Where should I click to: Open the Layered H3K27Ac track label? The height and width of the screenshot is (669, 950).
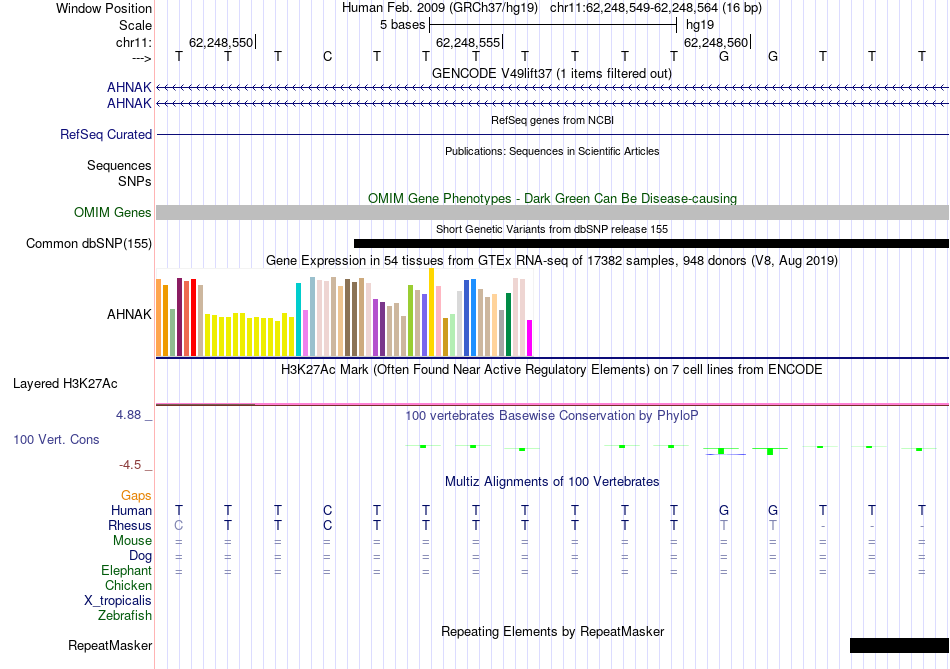tap(65, 384)
